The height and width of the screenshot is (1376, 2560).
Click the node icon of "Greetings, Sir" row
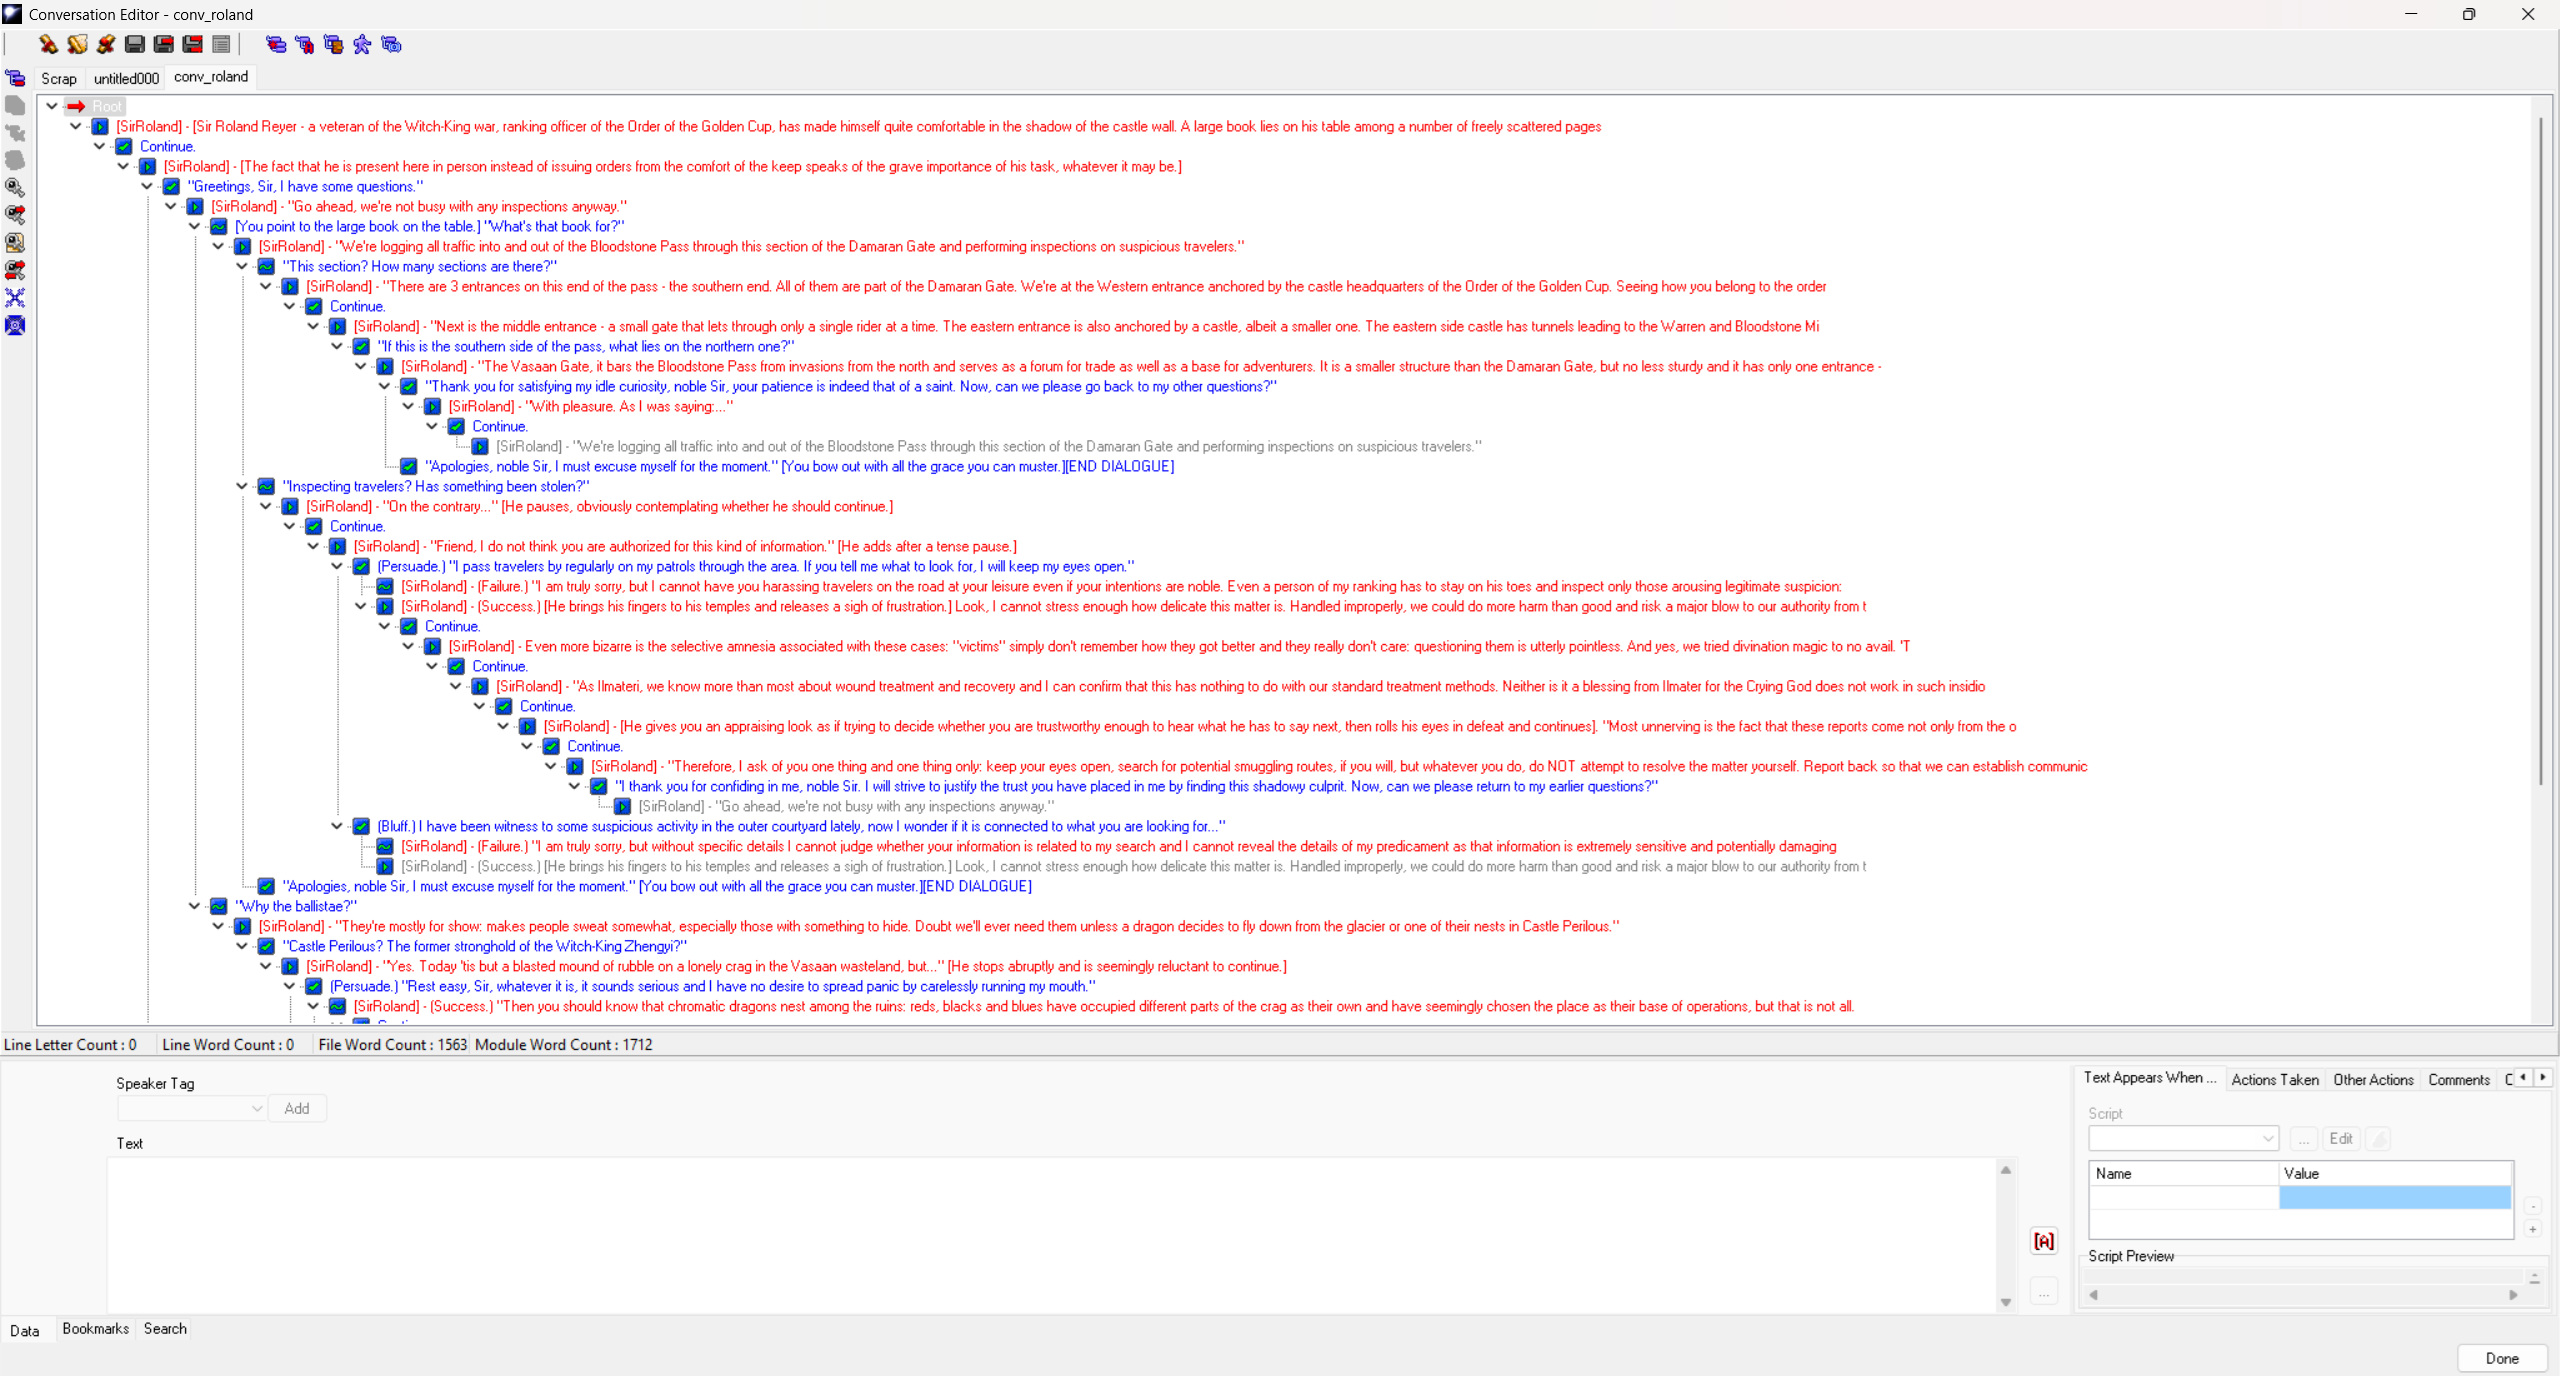click(x=171, y=186)
